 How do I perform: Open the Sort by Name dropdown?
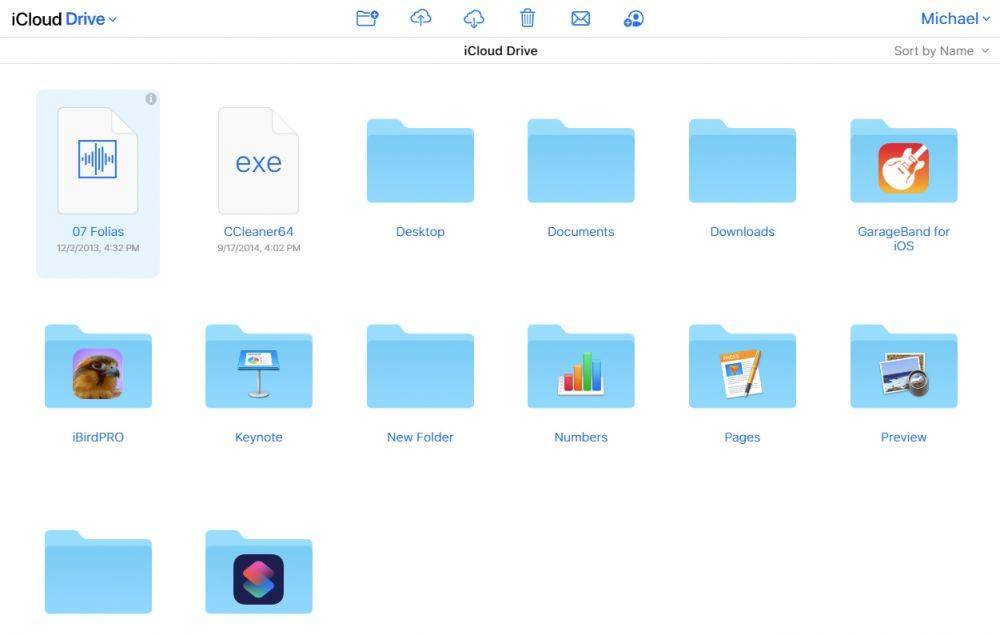pyautogui.click(x=941, y=51)
